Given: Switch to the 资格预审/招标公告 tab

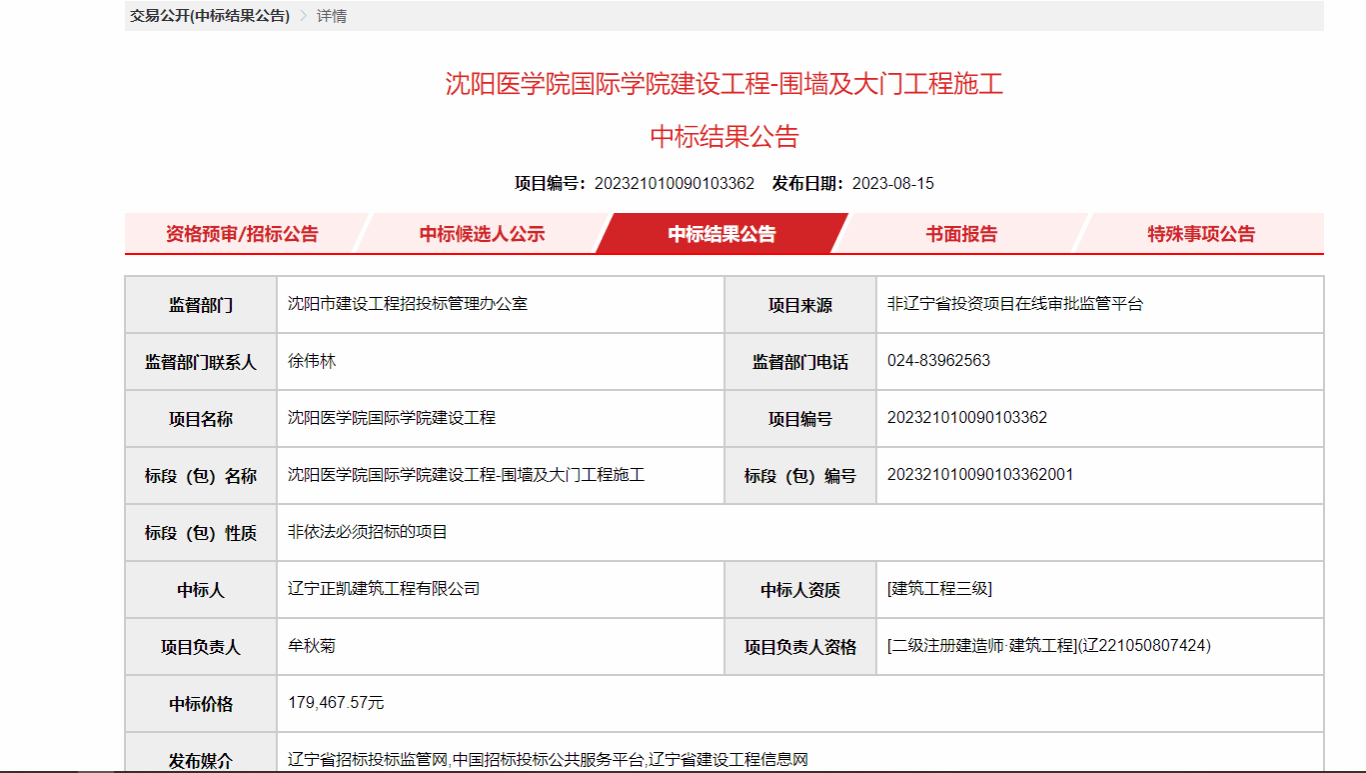Looking at the screenshot, I should (242, 234).
